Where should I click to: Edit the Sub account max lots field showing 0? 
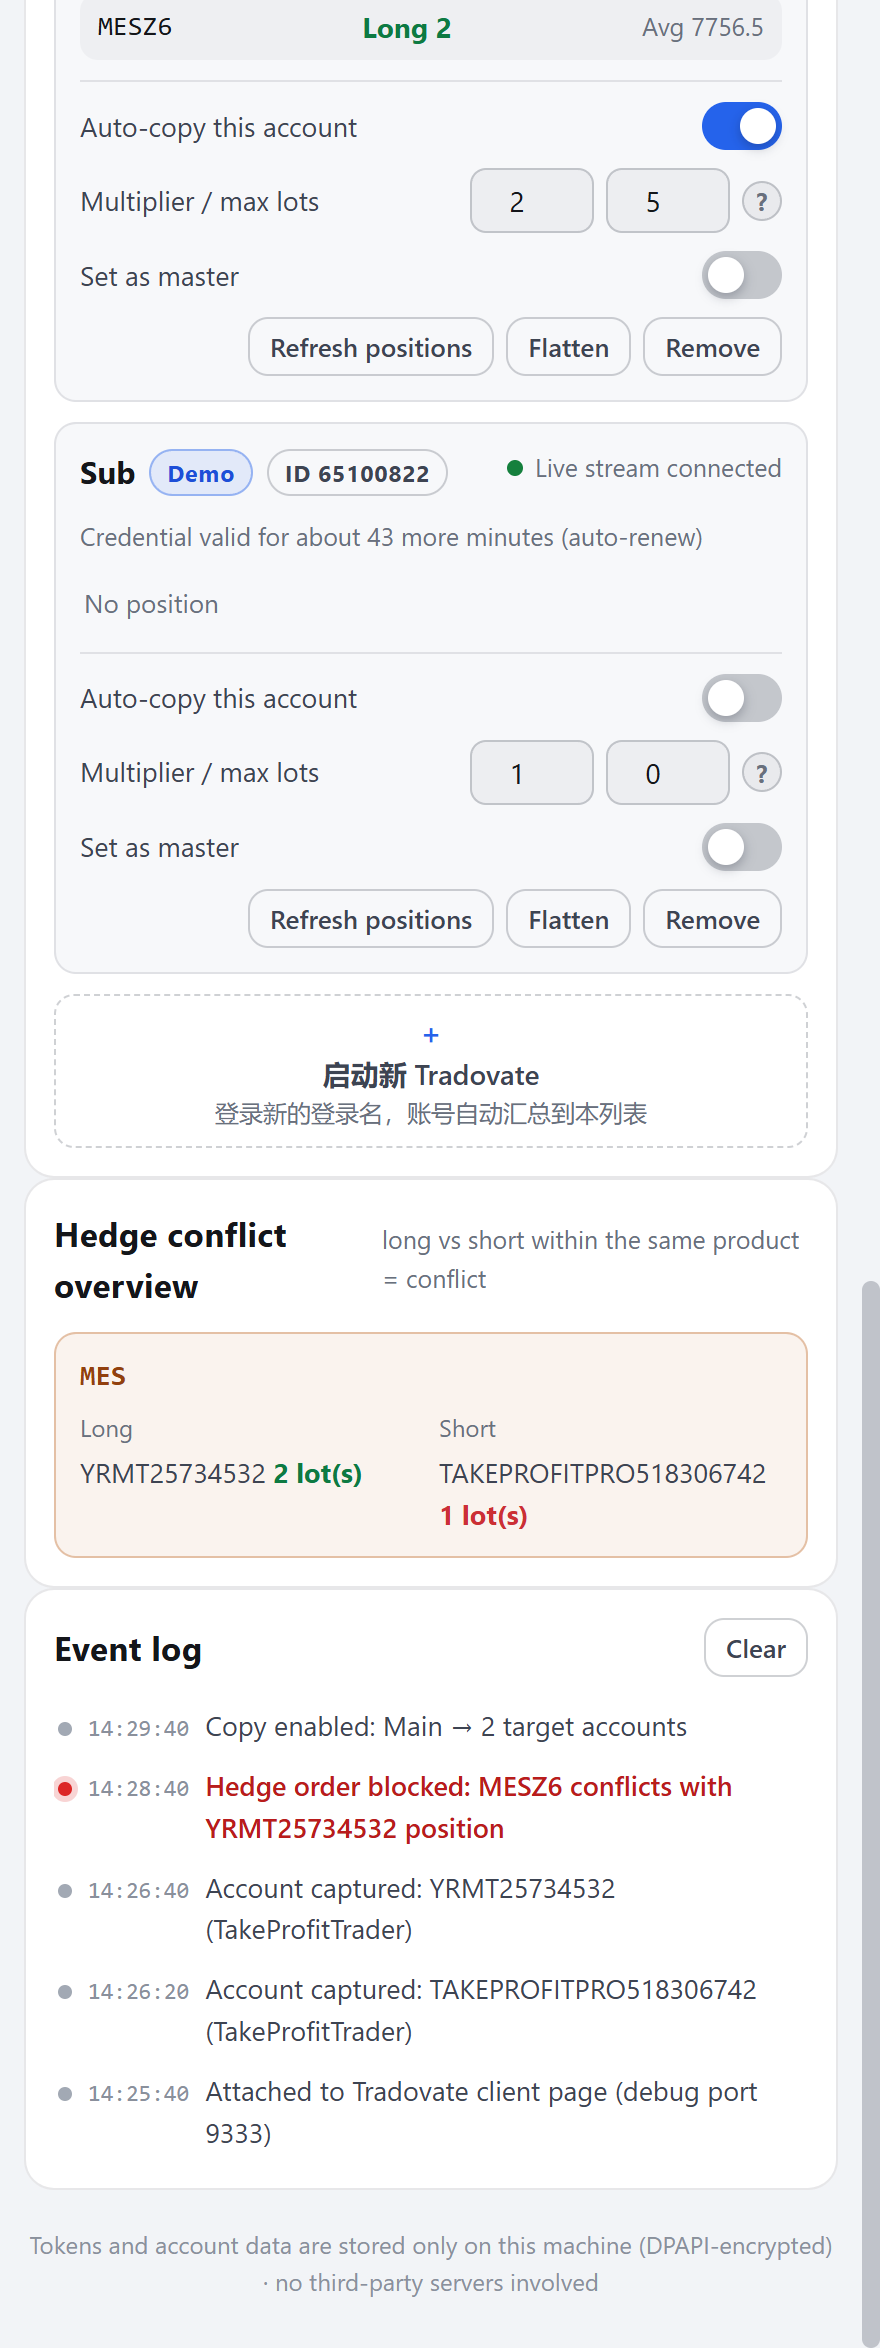pos(668,773)
